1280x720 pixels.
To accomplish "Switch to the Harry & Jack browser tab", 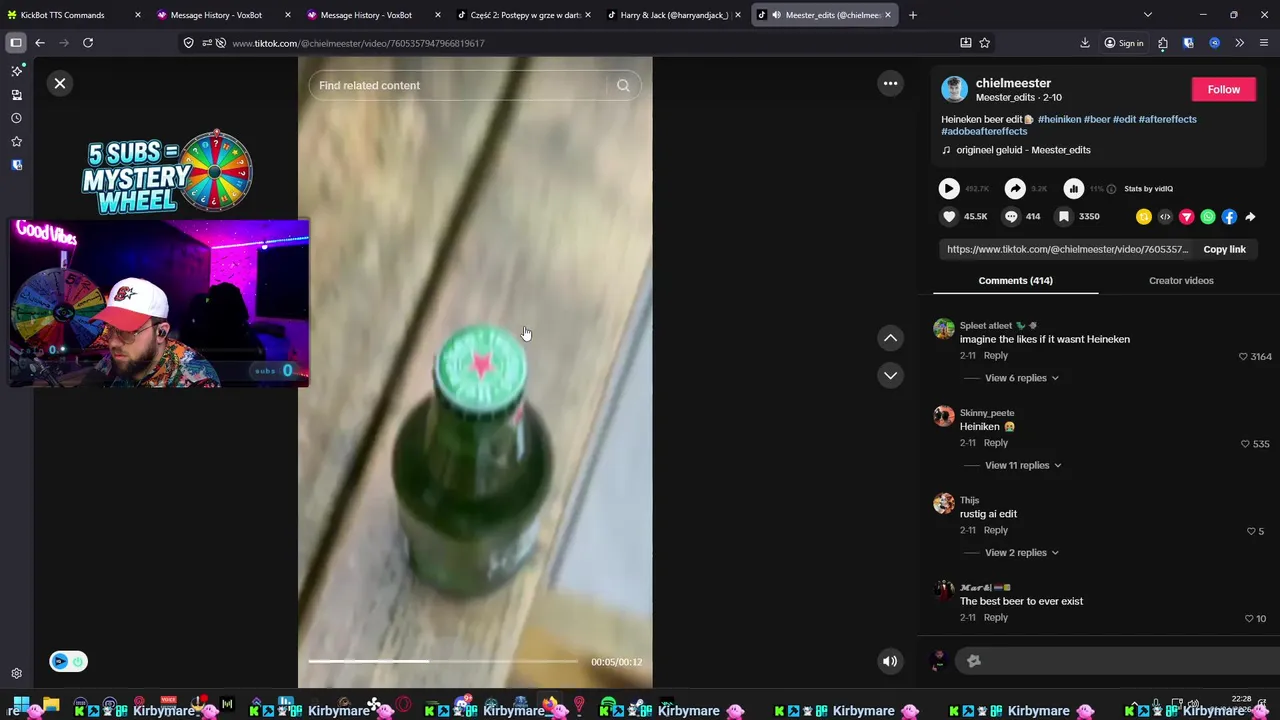I will coord(675,15).
